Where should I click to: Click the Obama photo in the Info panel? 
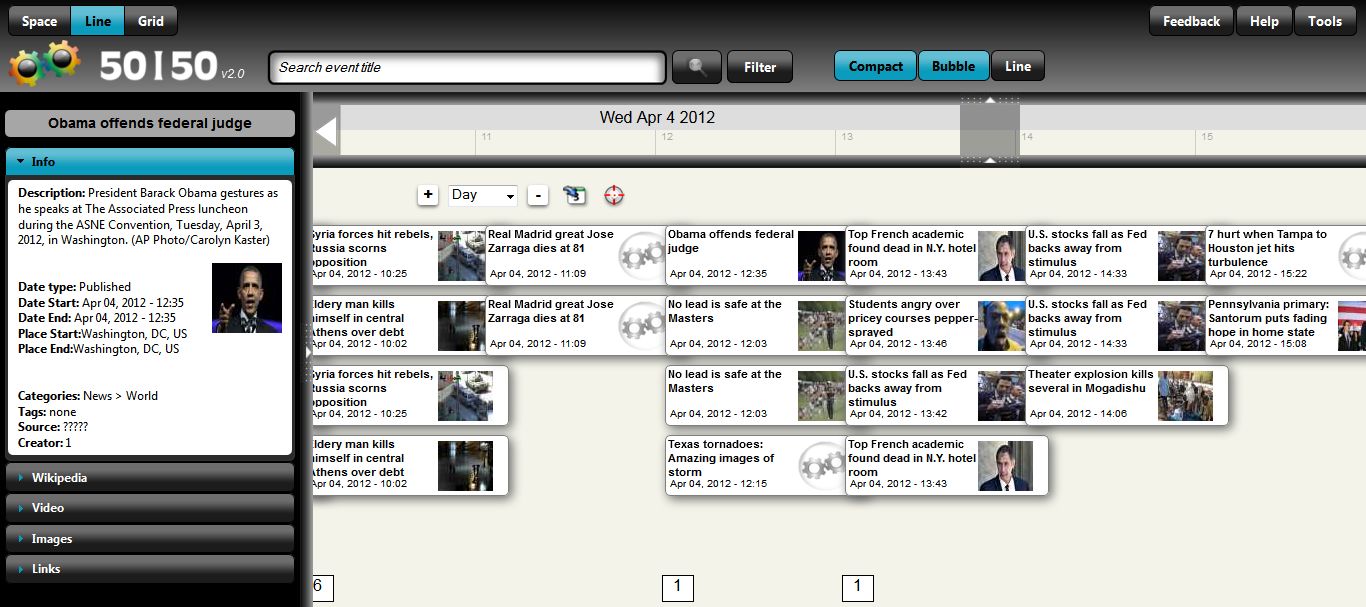[x=247, y=298]
